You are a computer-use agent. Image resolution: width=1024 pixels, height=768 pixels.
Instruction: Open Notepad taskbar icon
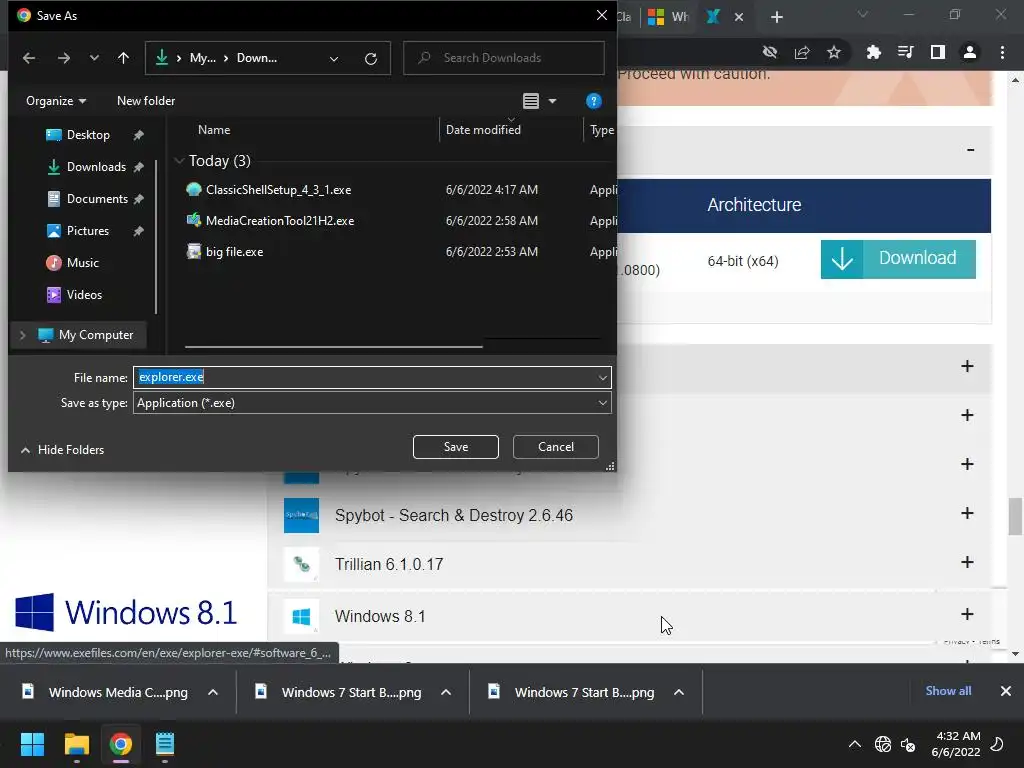(165, 744)
